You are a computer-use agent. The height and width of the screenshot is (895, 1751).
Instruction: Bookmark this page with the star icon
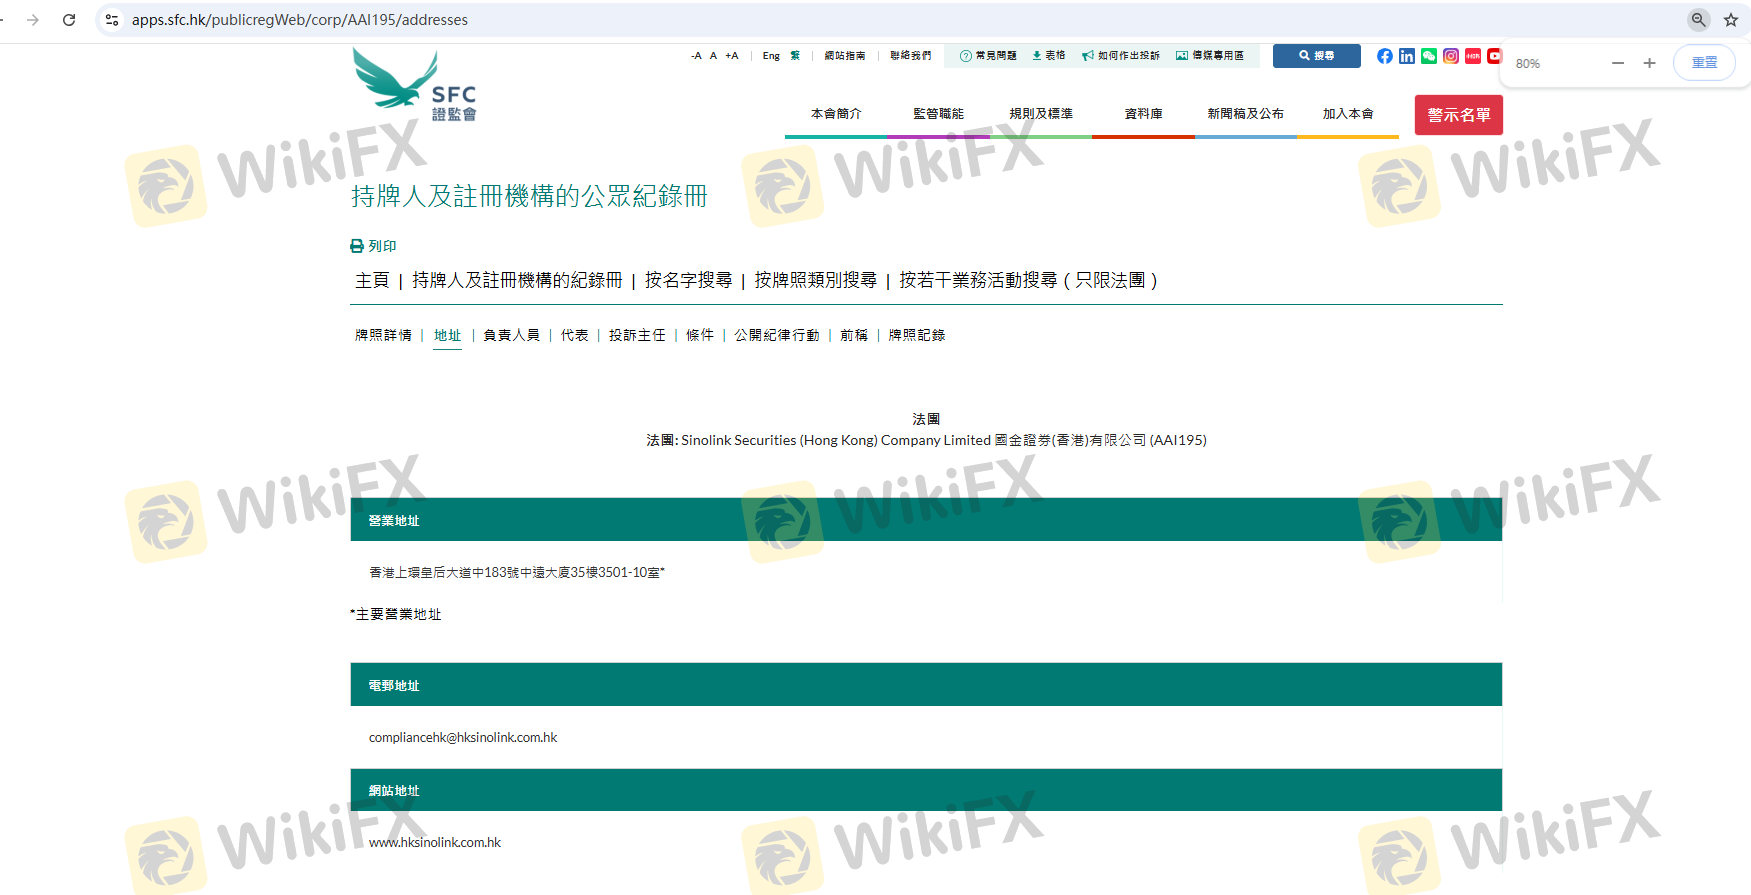[x=1731, y=20]
